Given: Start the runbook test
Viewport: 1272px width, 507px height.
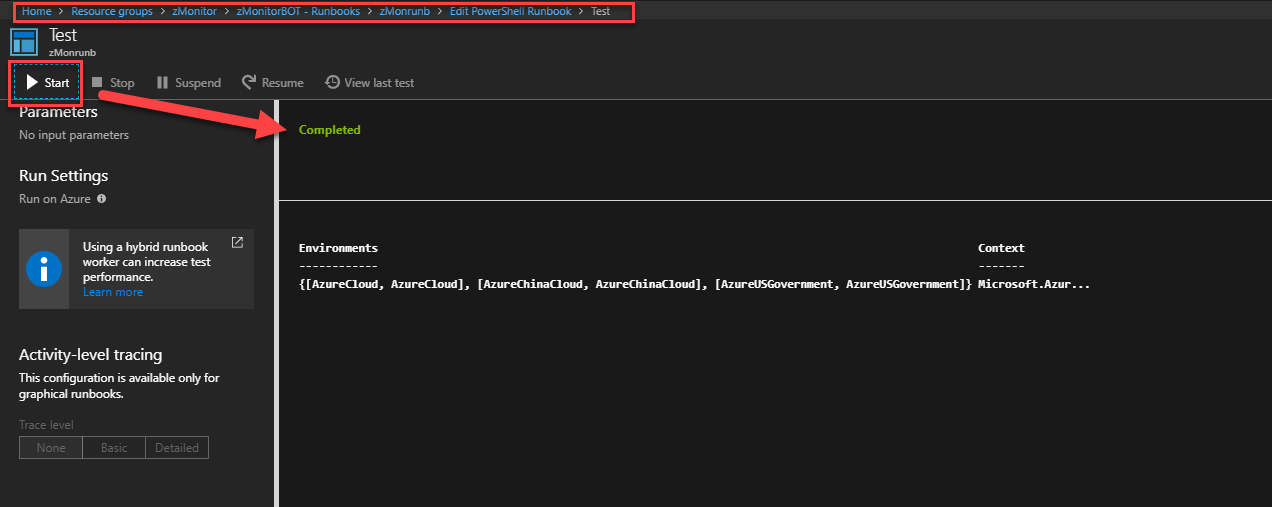Looking at the screenshot, I should (47, 83).
